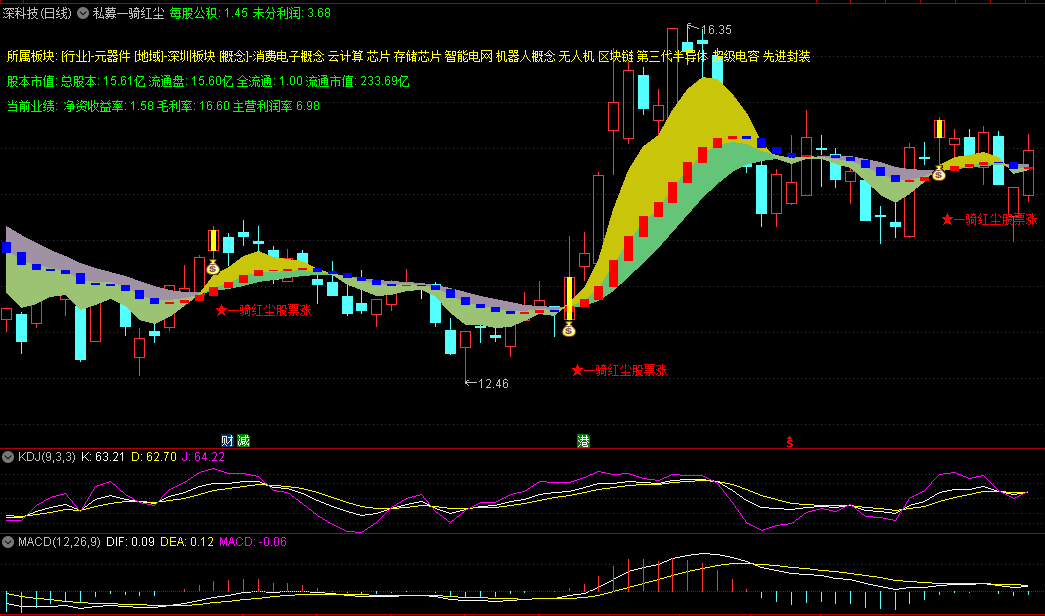The width and height of the screenshot is (1045, 616).
Task: Click the D: 62.70 readout
Action: (x=154, y=457)
